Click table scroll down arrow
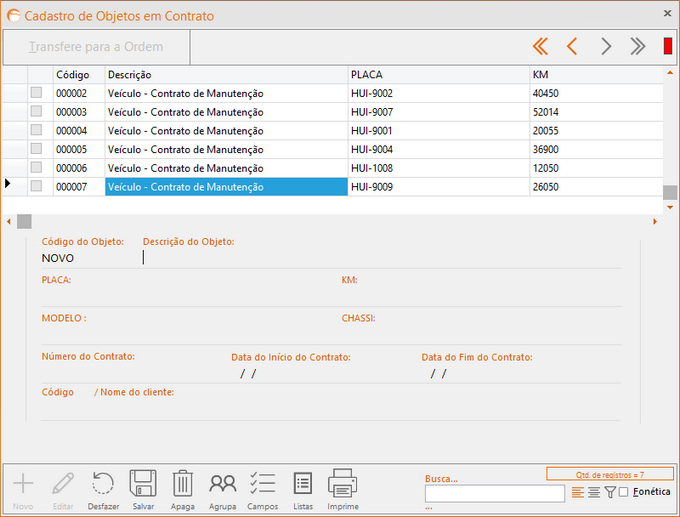The image size is (680, 517). point(670,208)
